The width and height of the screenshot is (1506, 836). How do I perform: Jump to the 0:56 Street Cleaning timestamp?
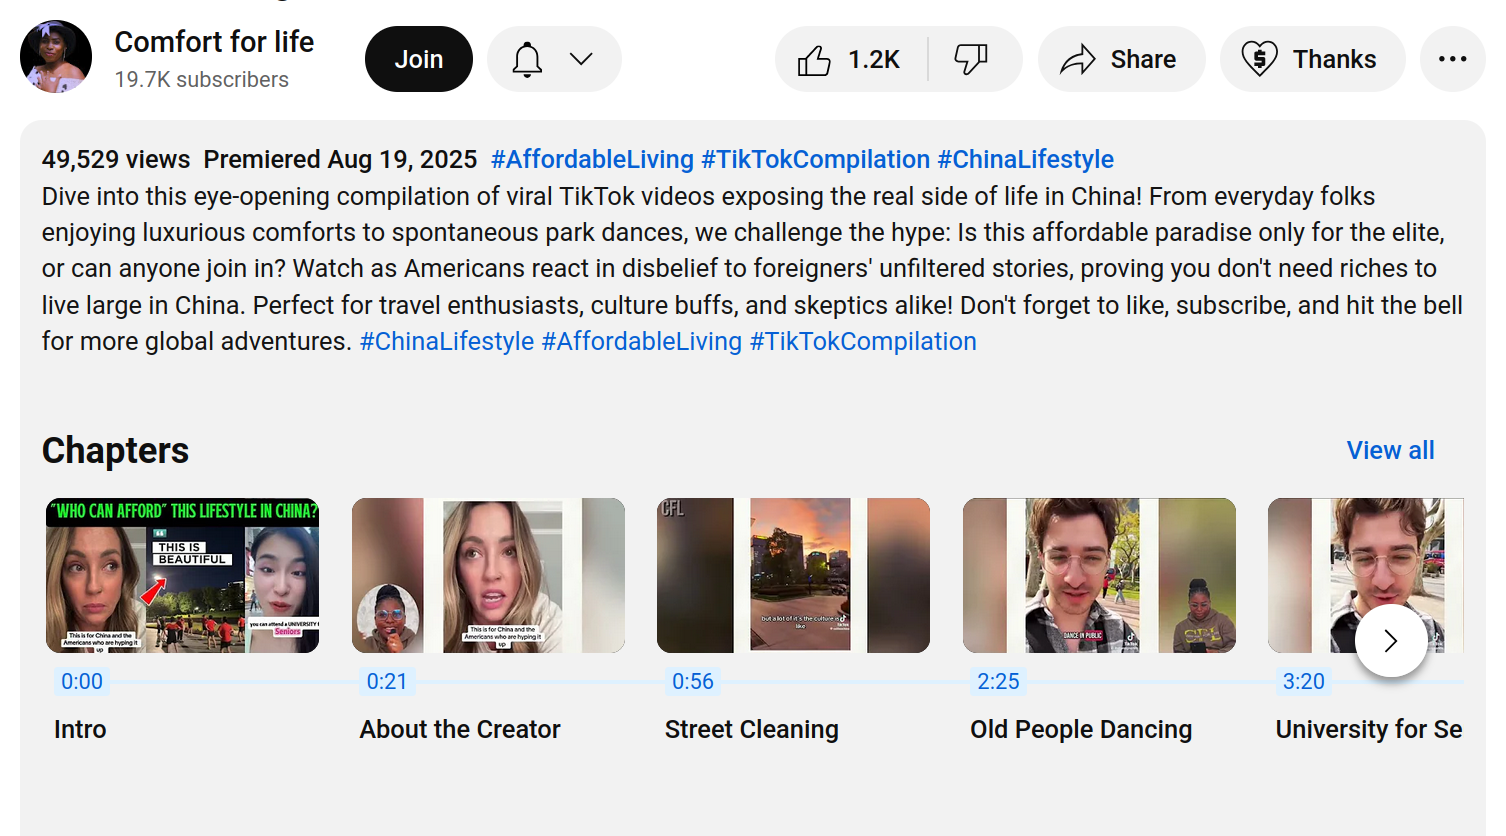click(x=693, y=681)
